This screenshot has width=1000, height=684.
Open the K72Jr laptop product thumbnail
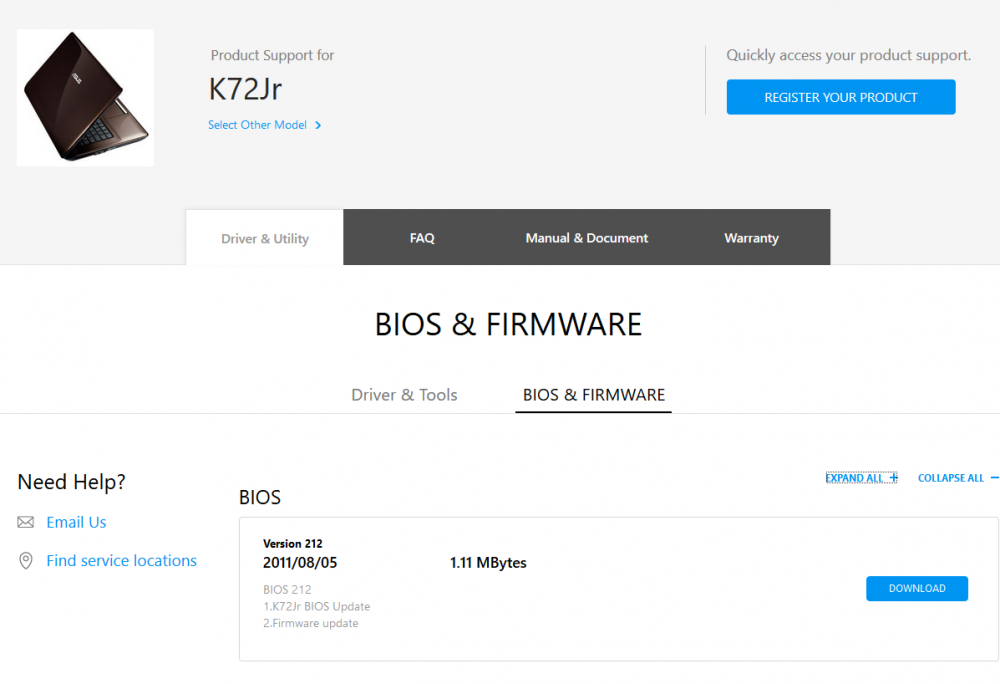tap(85, 98)
